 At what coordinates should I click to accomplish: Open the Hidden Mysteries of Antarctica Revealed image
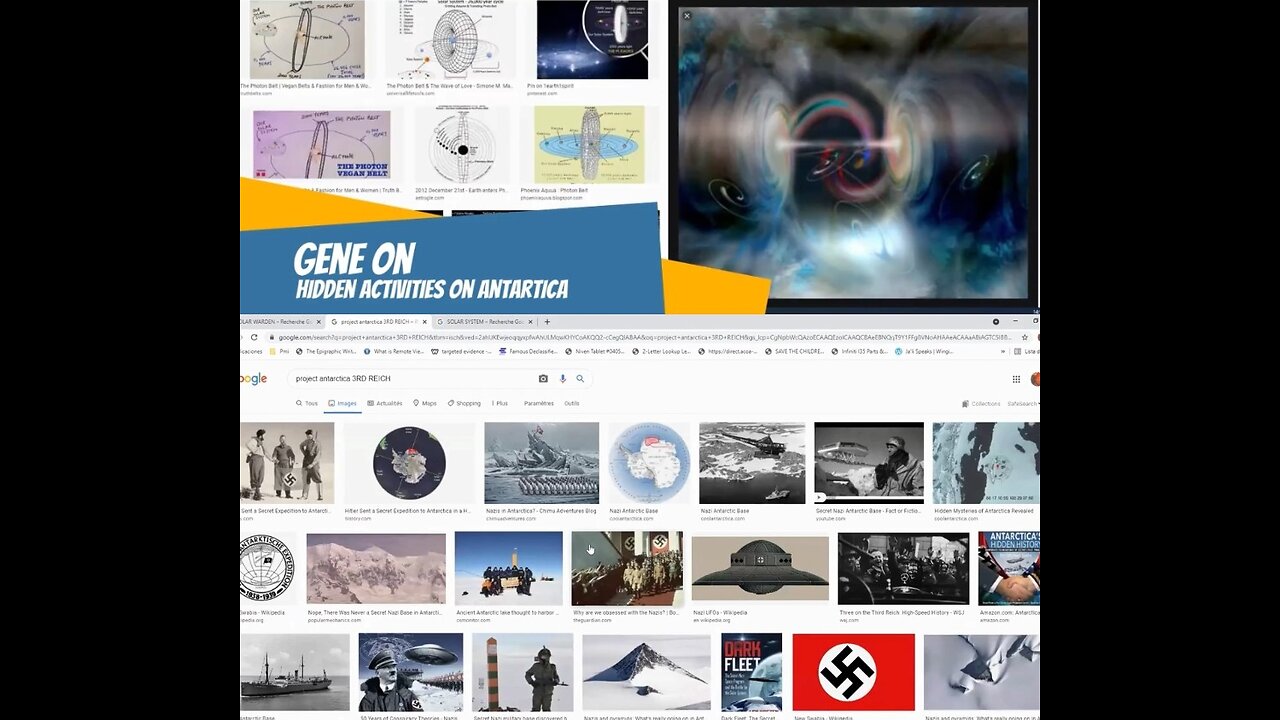tap(986, 463)
